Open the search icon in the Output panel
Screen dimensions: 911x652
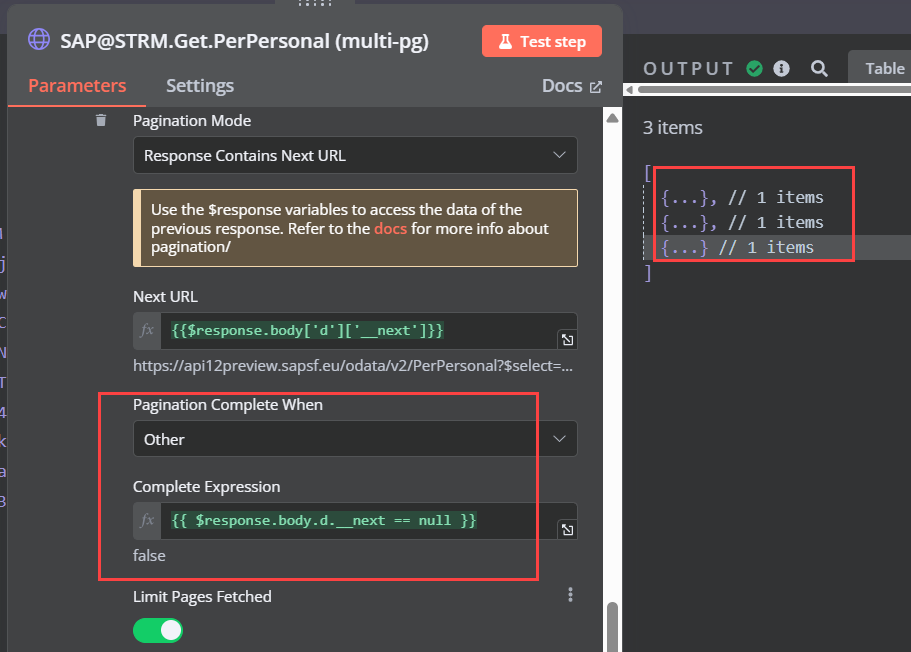(x=819, y=68)
